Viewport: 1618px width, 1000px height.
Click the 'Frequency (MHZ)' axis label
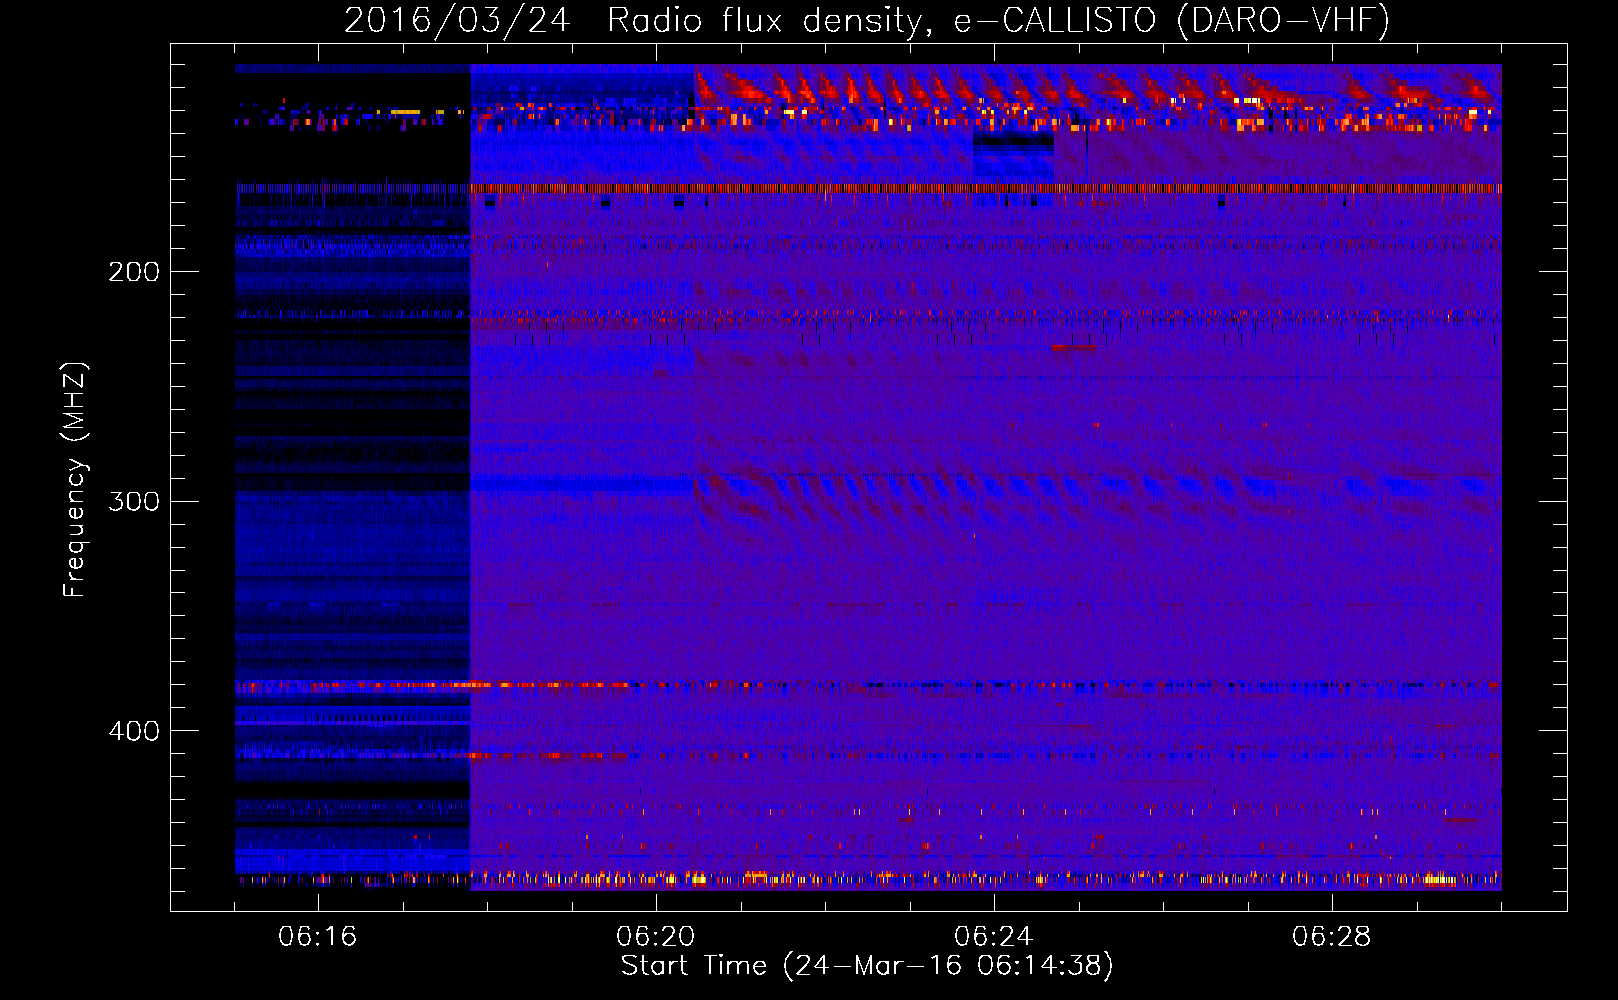coord(75,479)
